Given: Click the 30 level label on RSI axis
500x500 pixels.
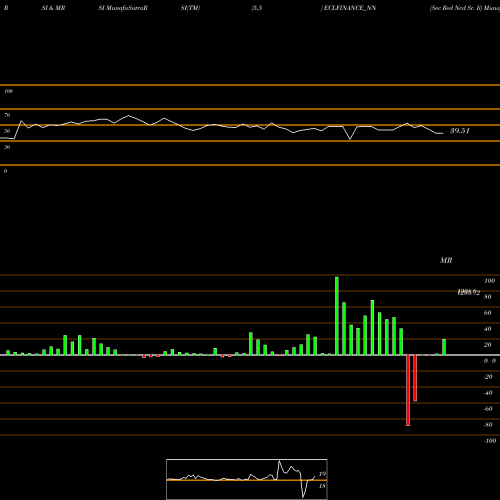Looking at the screenshot, I should coord(7,147).
